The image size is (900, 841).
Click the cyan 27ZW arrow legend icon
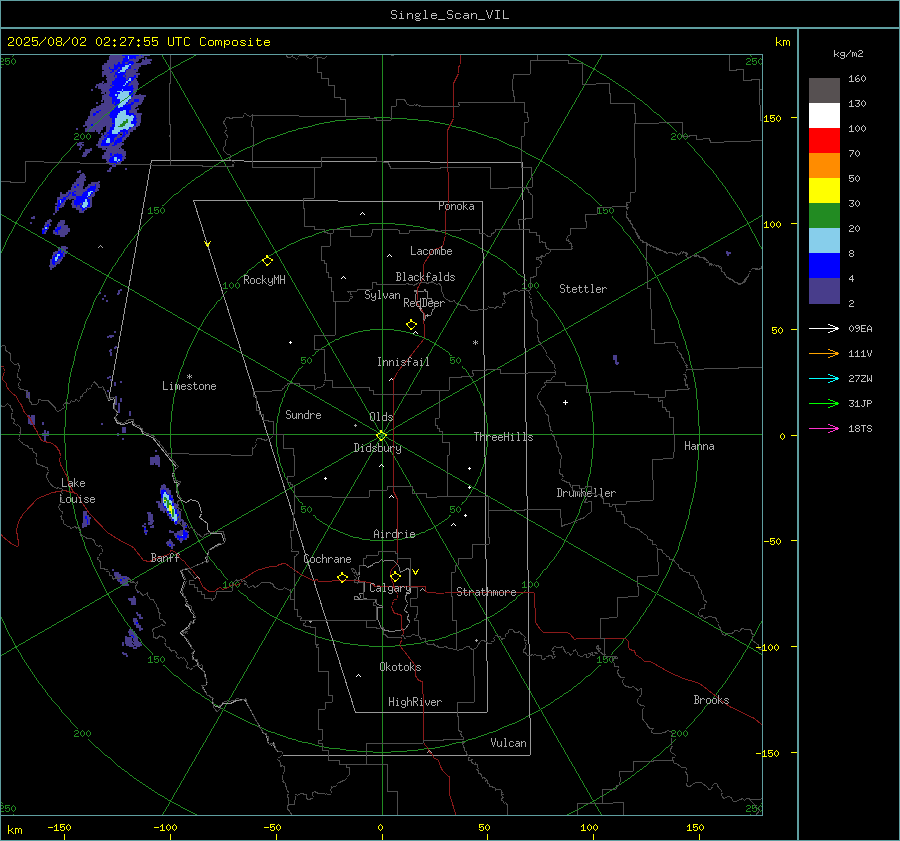[824, 378]
